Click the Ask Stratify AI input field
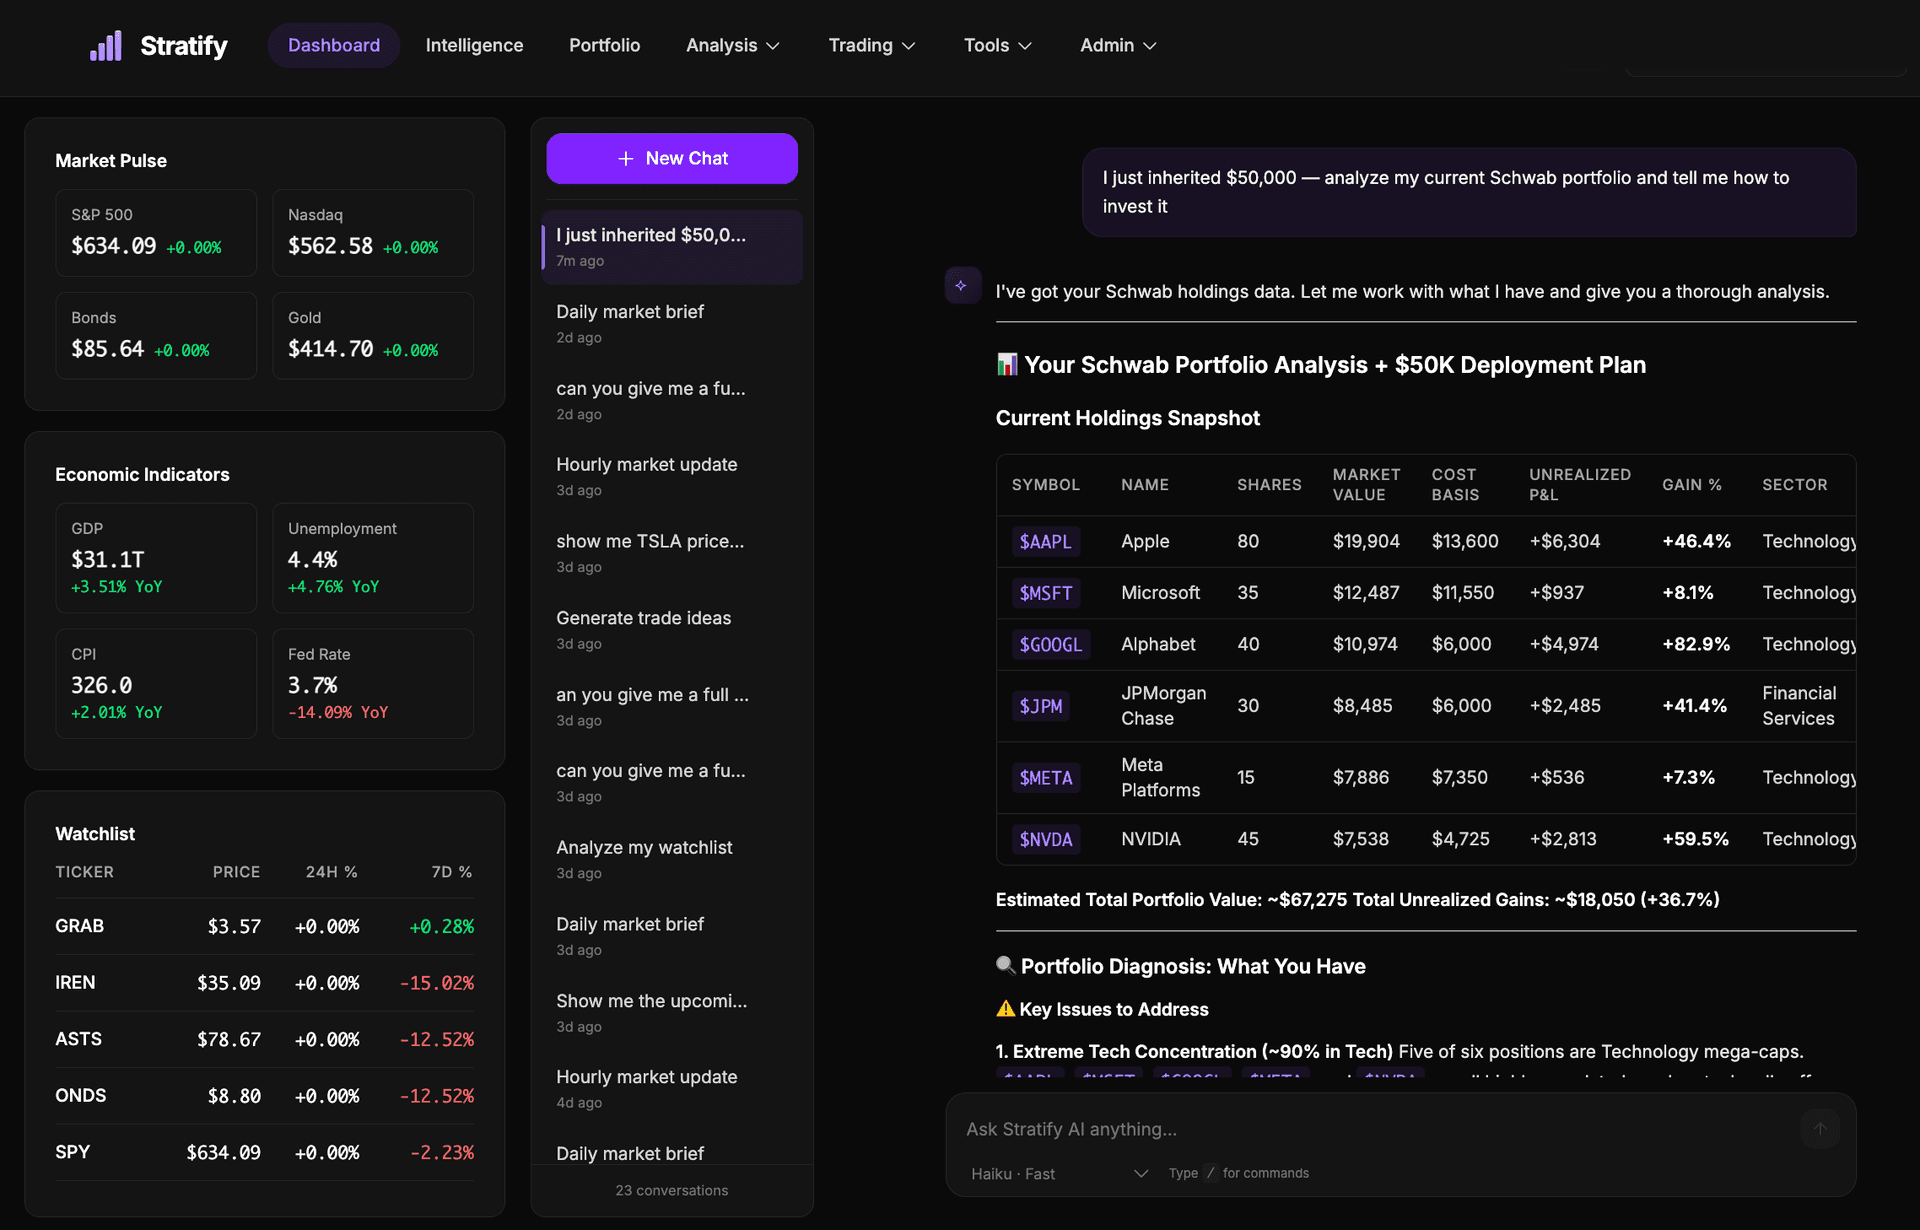The width and height of the screenshot is (1920, 1230). (1300, 1128)
